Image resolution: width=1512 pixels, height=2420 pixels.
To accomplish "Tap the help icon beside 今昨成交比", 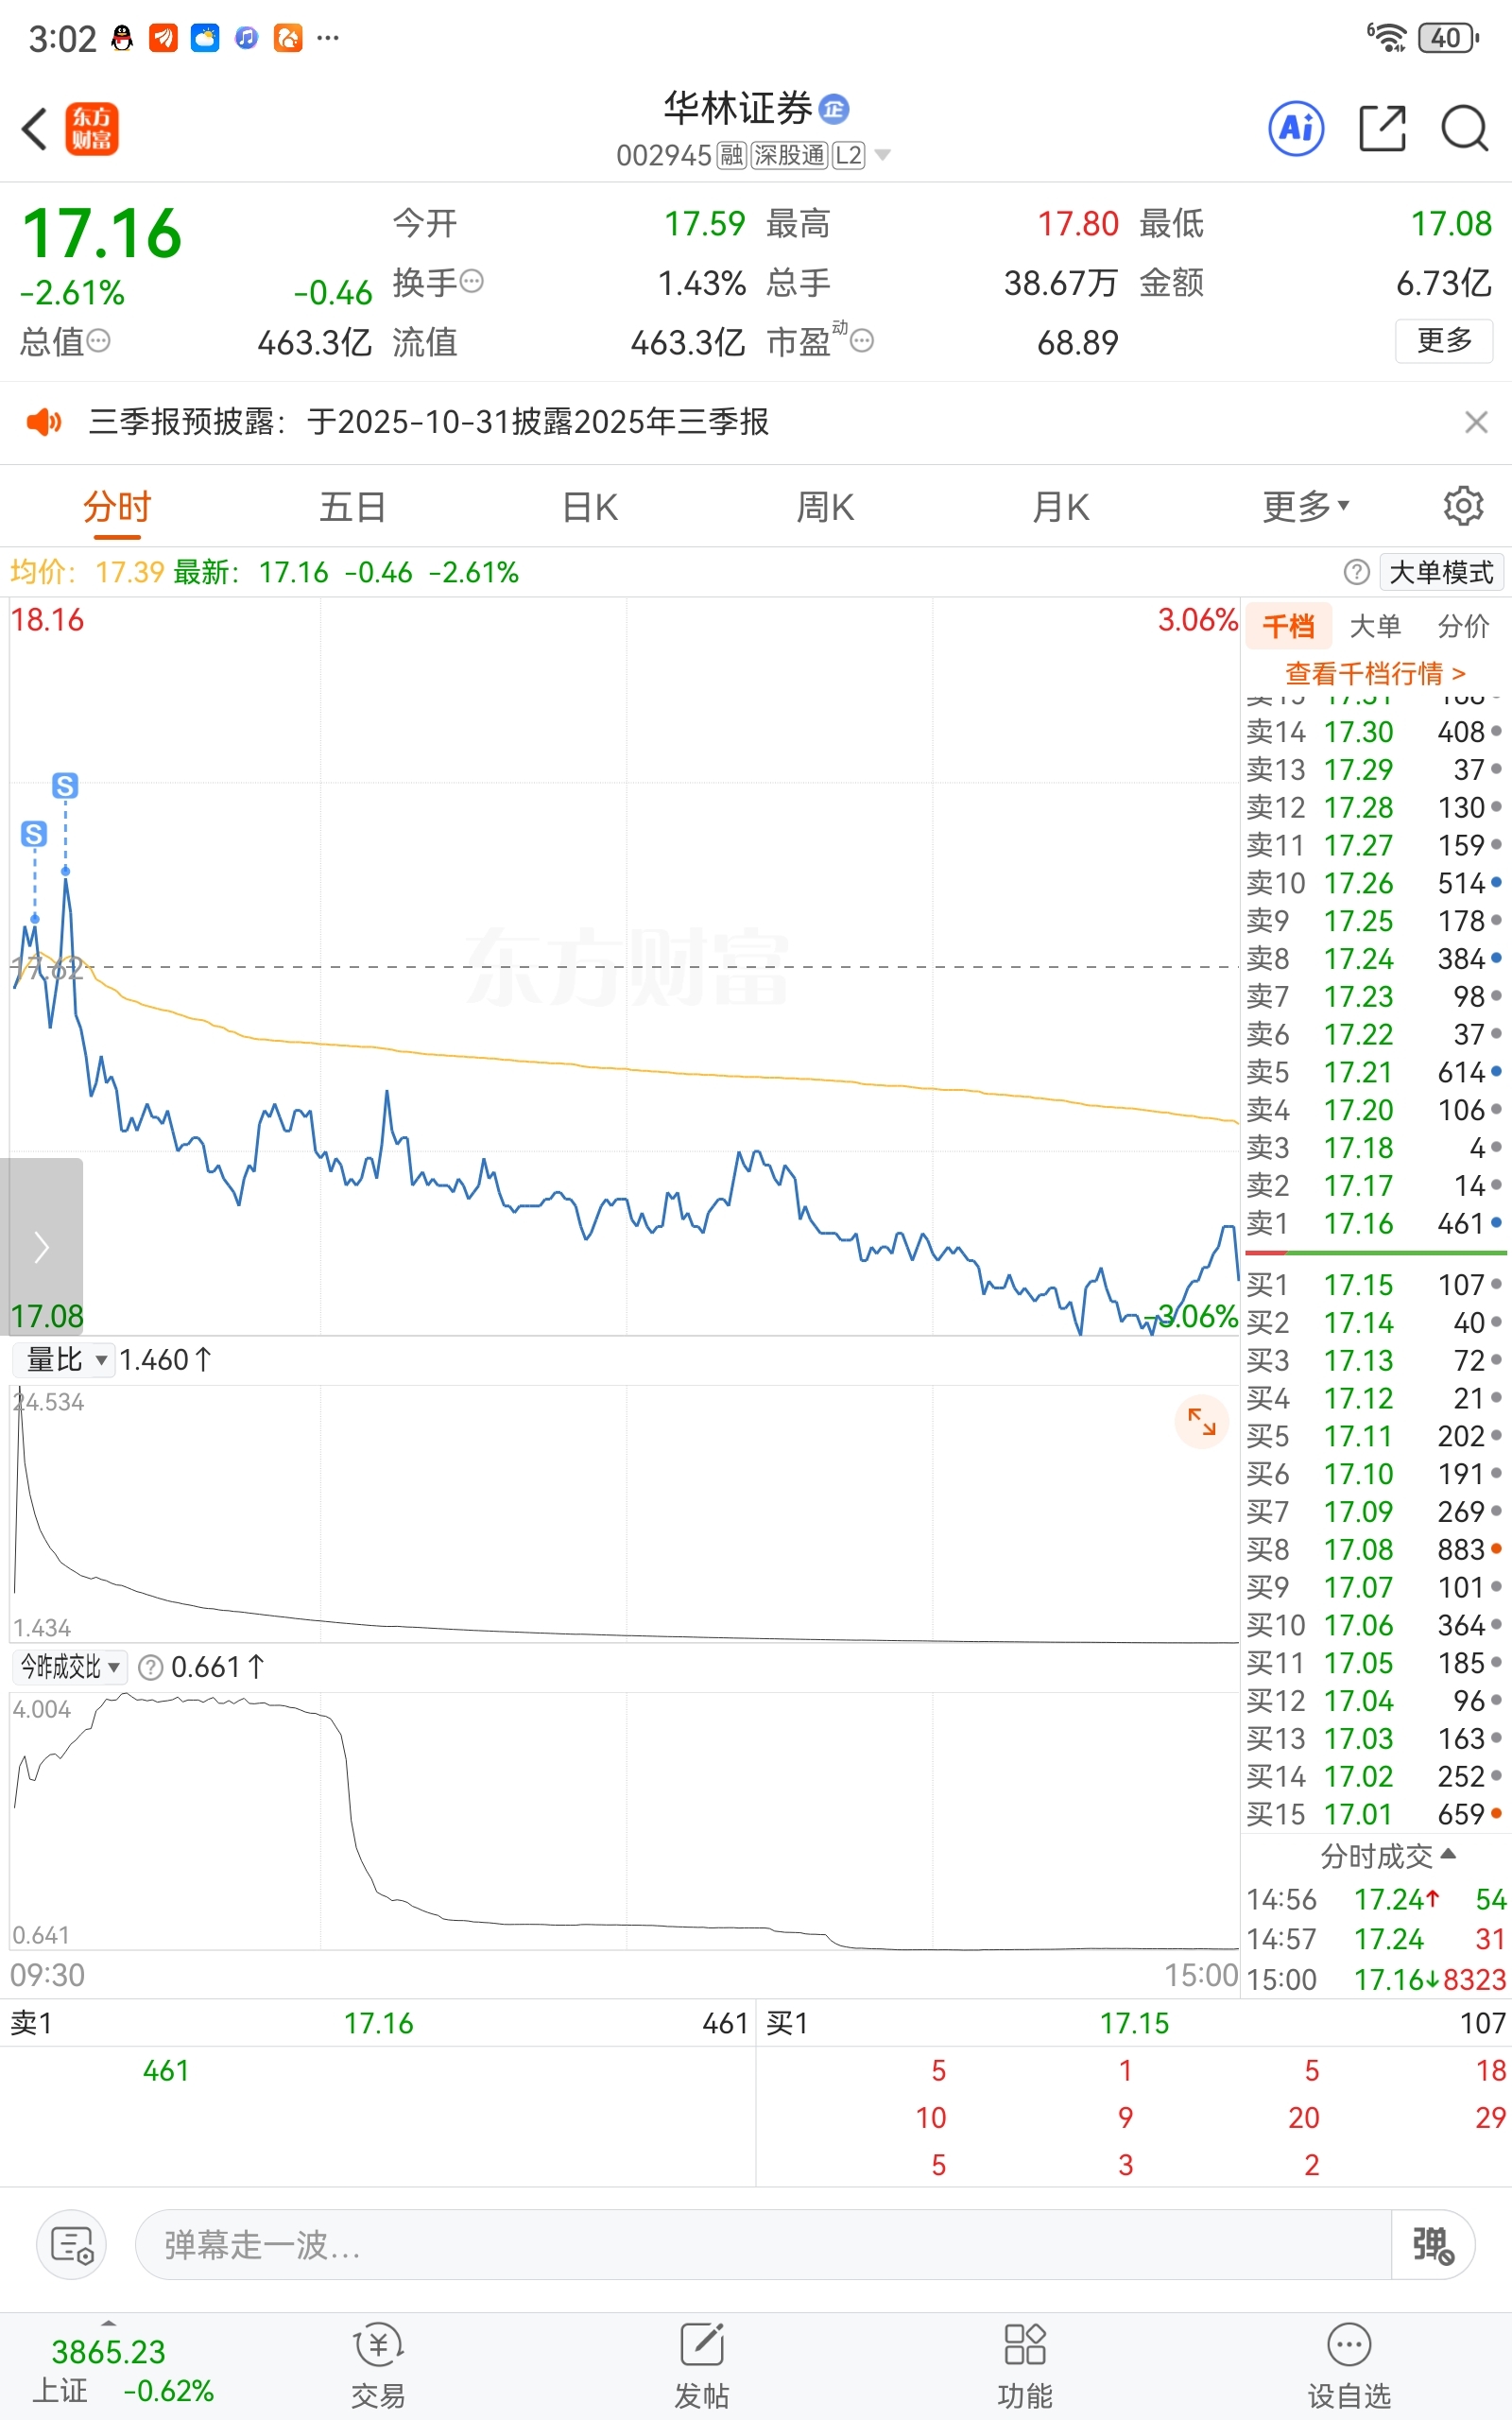I will [x=150, y=1667].
